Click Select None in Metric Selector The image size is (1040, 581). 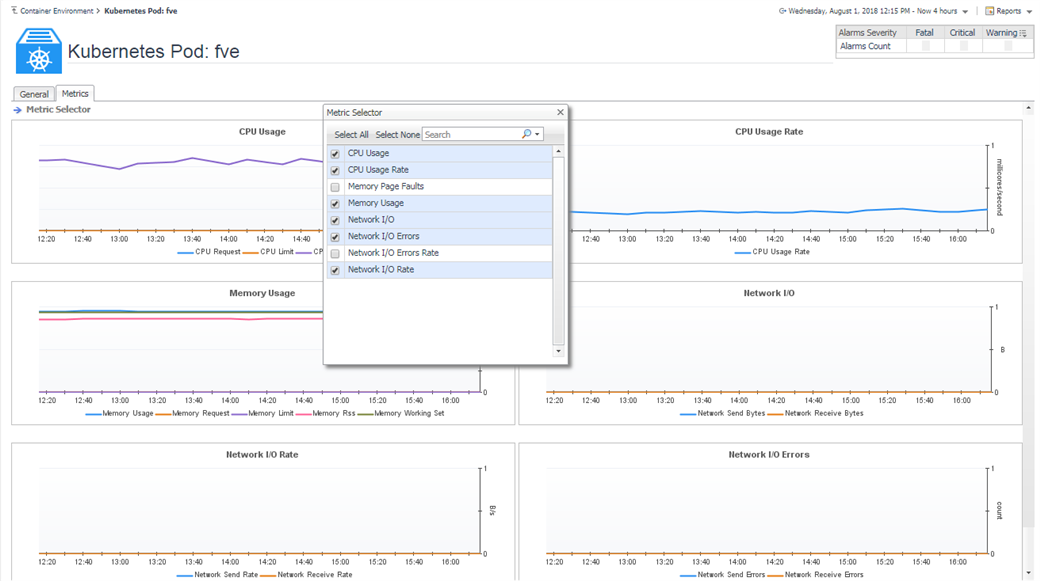tap(397, 135)
